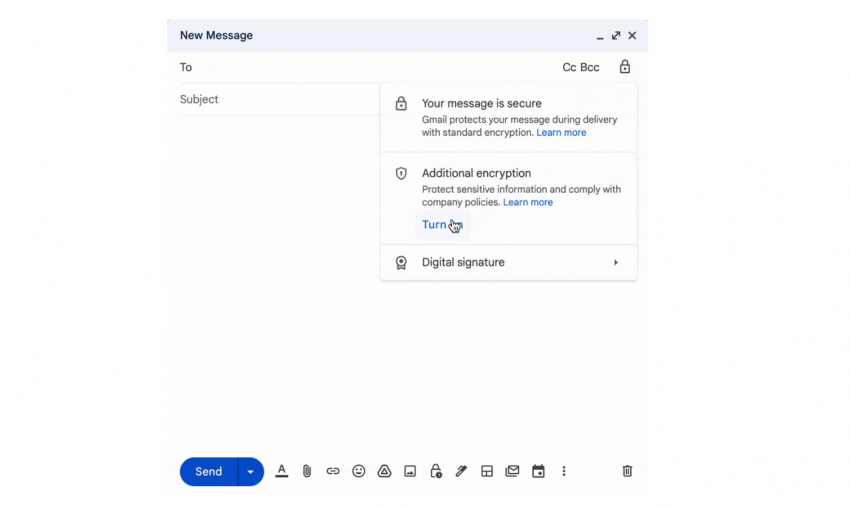Insert signature using the pen icon
The height and width of the screenshot is (508, 850).
coord(461,471)
